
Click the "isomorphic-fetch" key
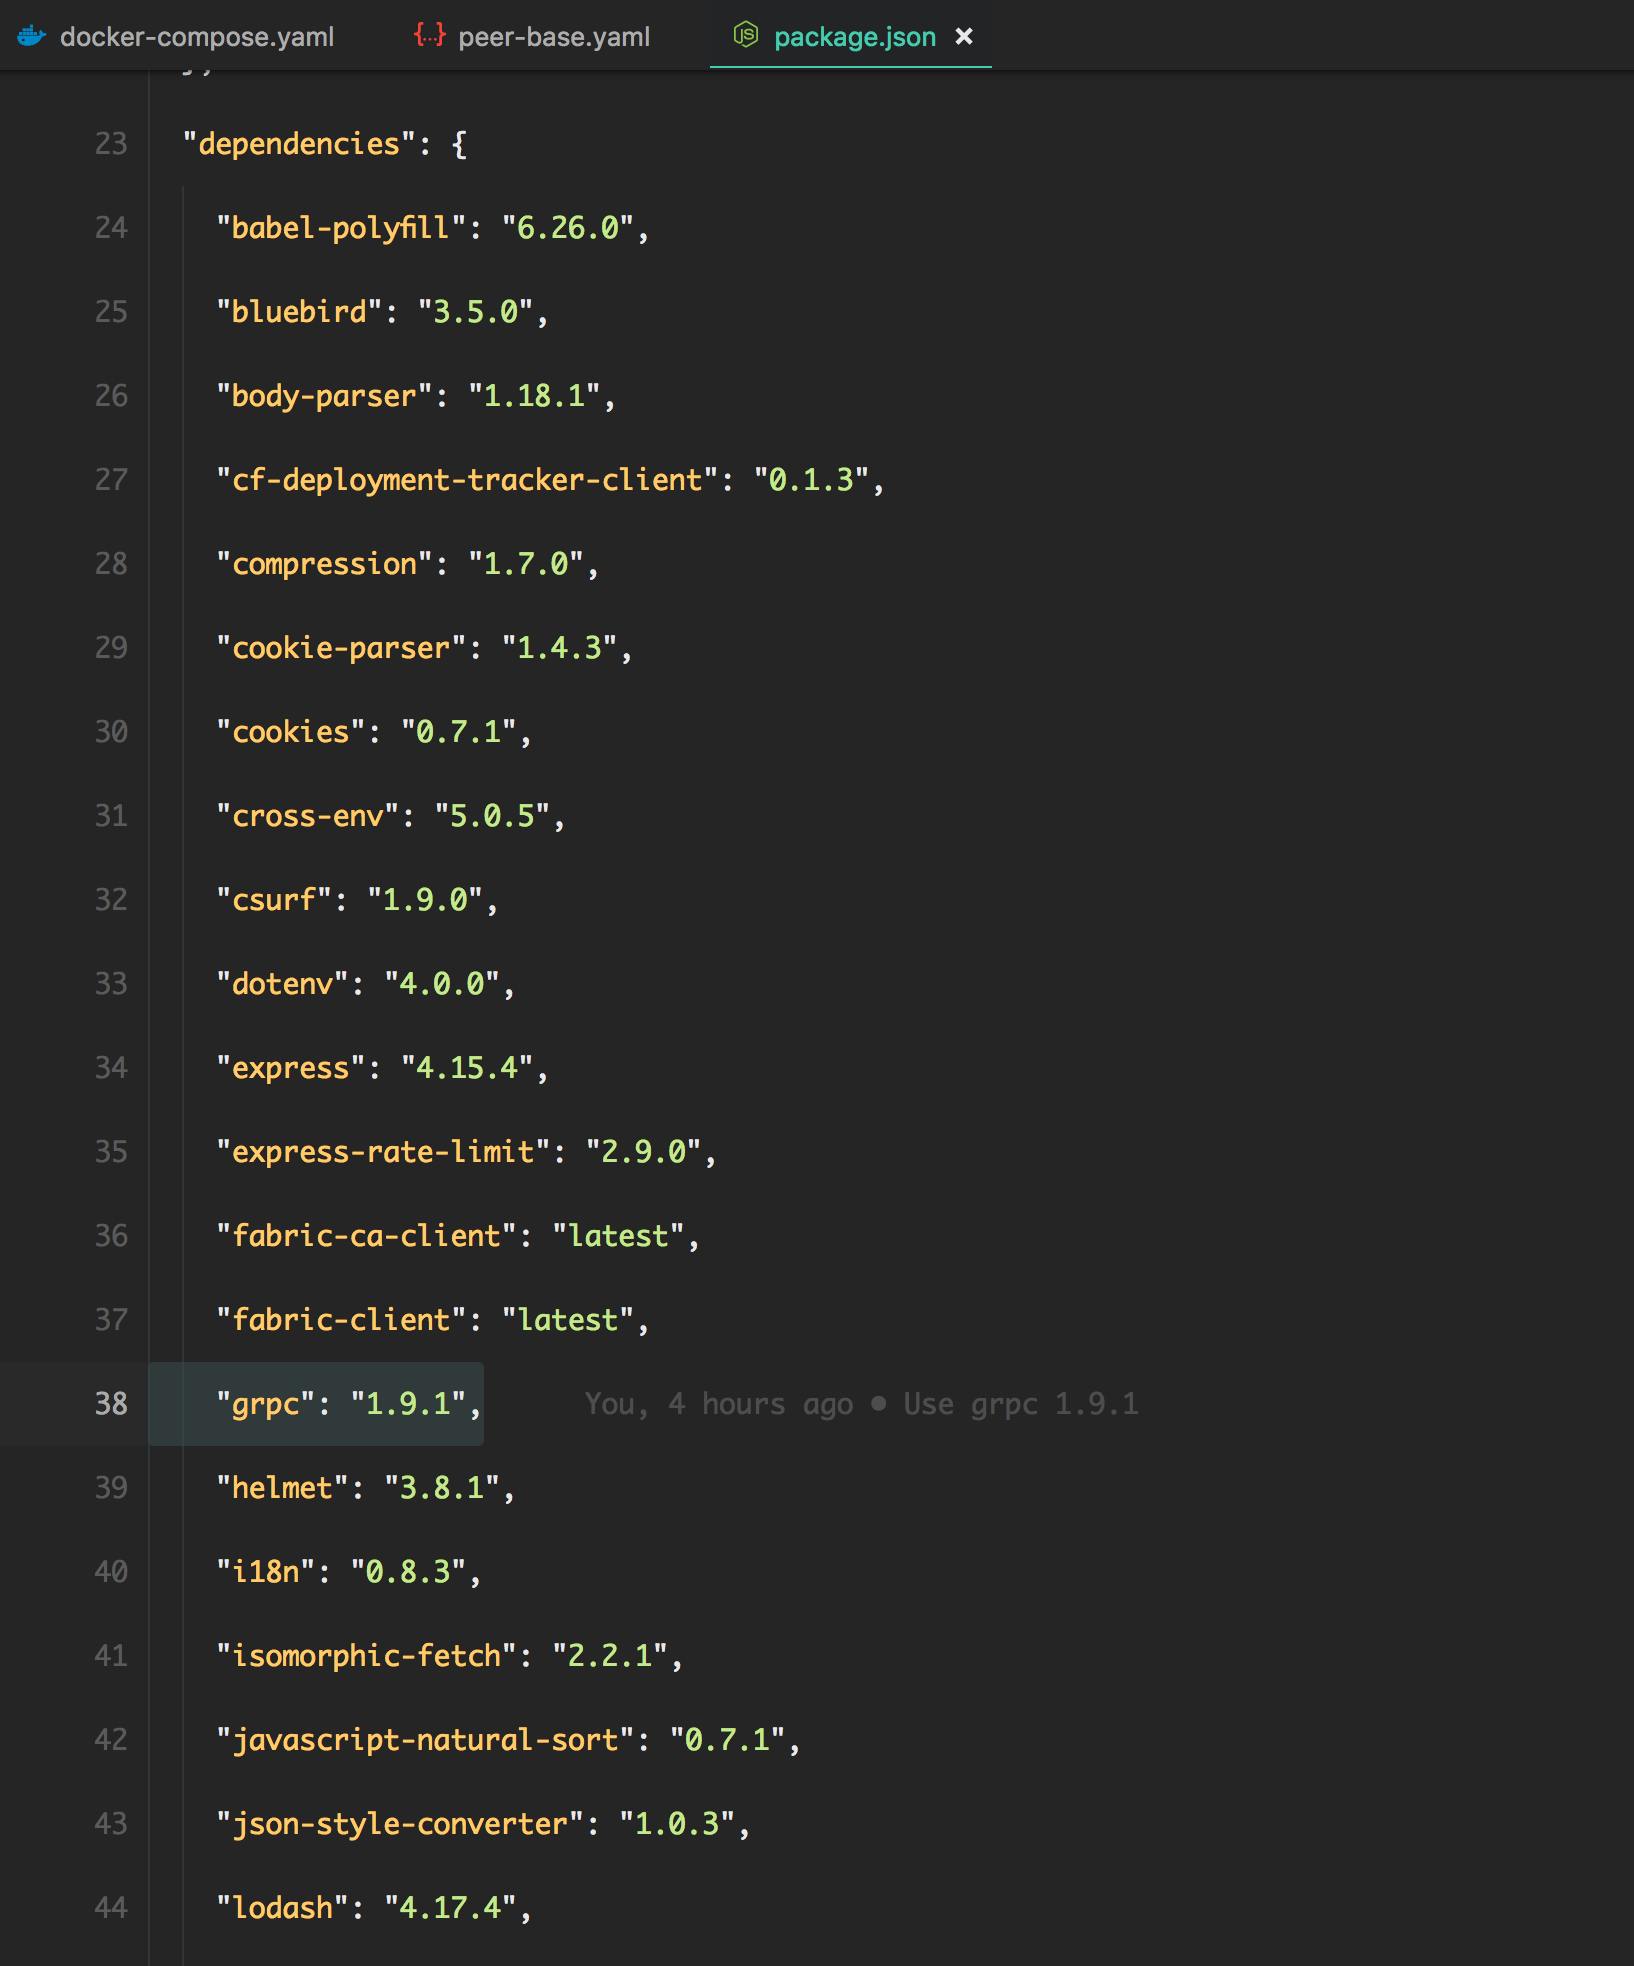366,1656
